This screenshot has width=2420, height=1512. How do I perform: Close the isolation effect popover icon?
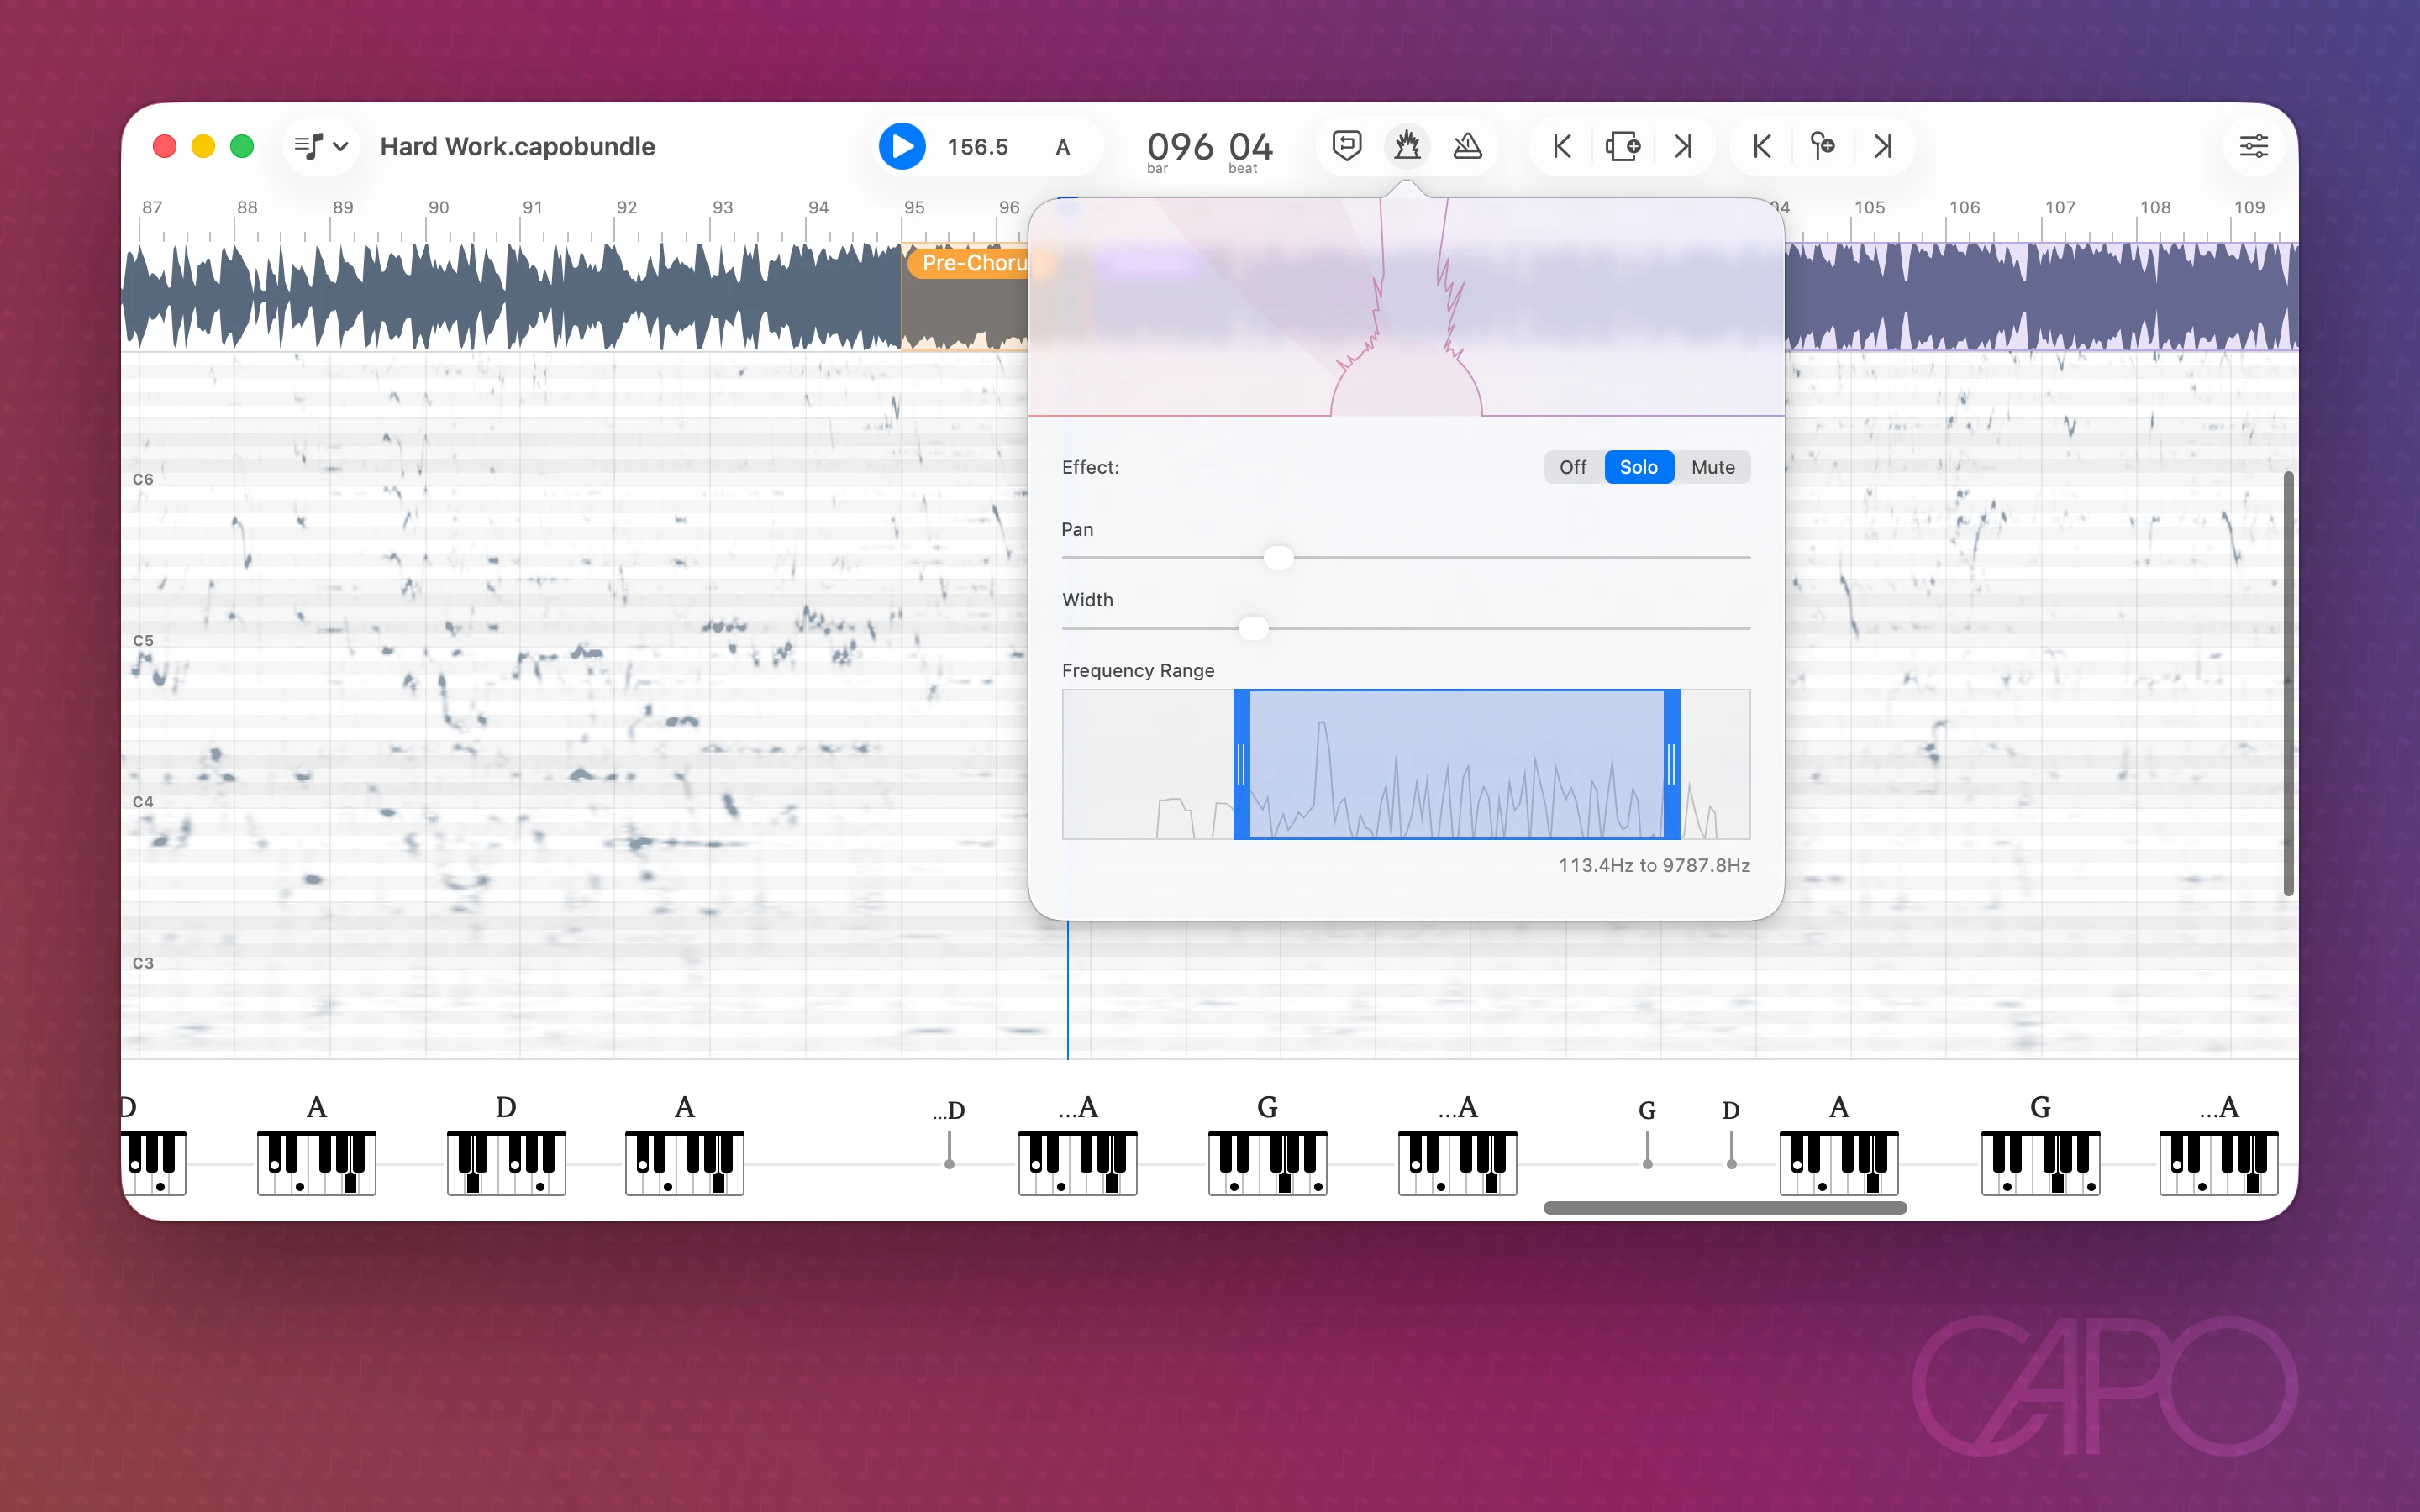1407,146
